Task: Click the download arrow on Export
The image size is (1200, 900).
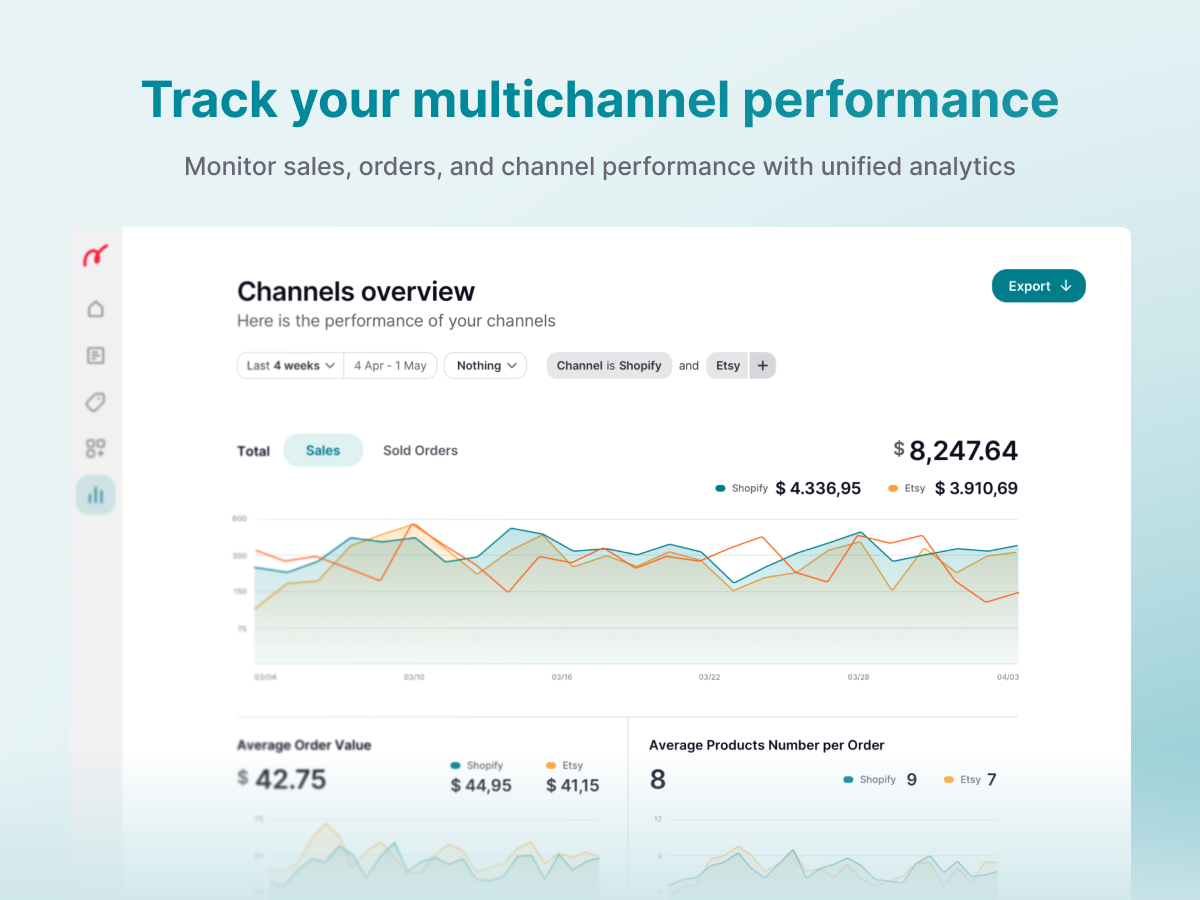Action: pyautogui.click(x=1066, y=286)
